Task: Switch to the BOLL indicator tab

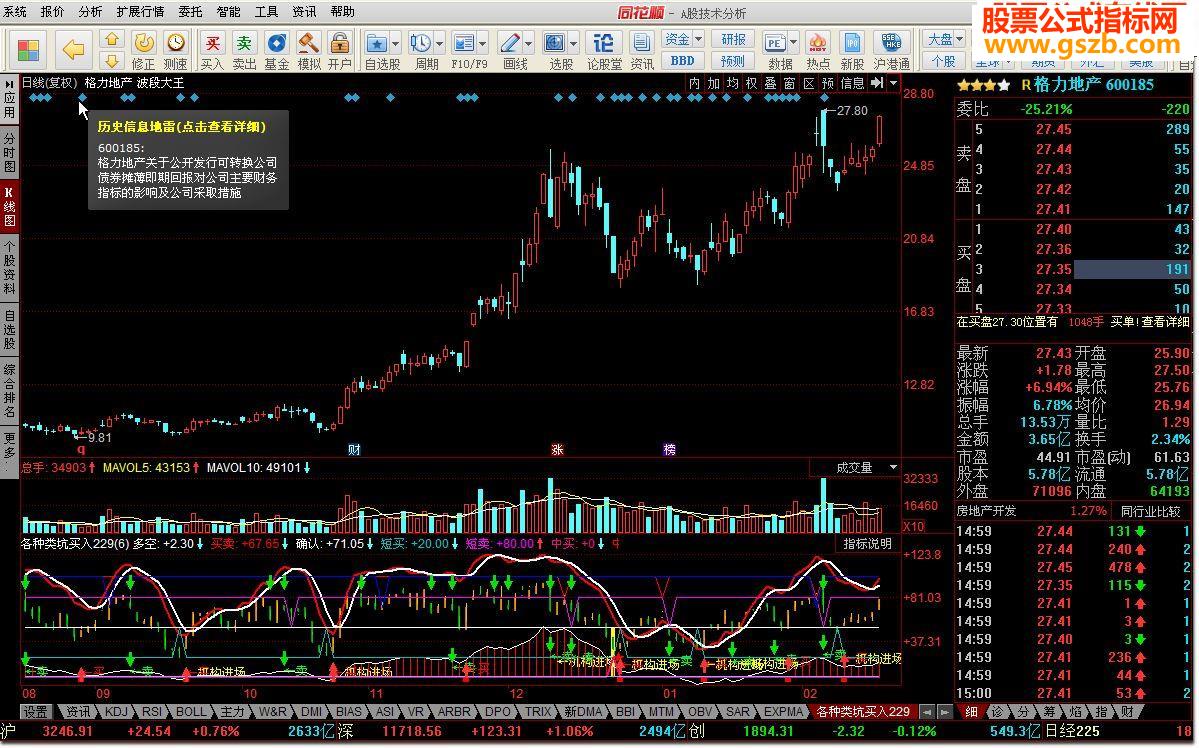Action: coord(191,712)
